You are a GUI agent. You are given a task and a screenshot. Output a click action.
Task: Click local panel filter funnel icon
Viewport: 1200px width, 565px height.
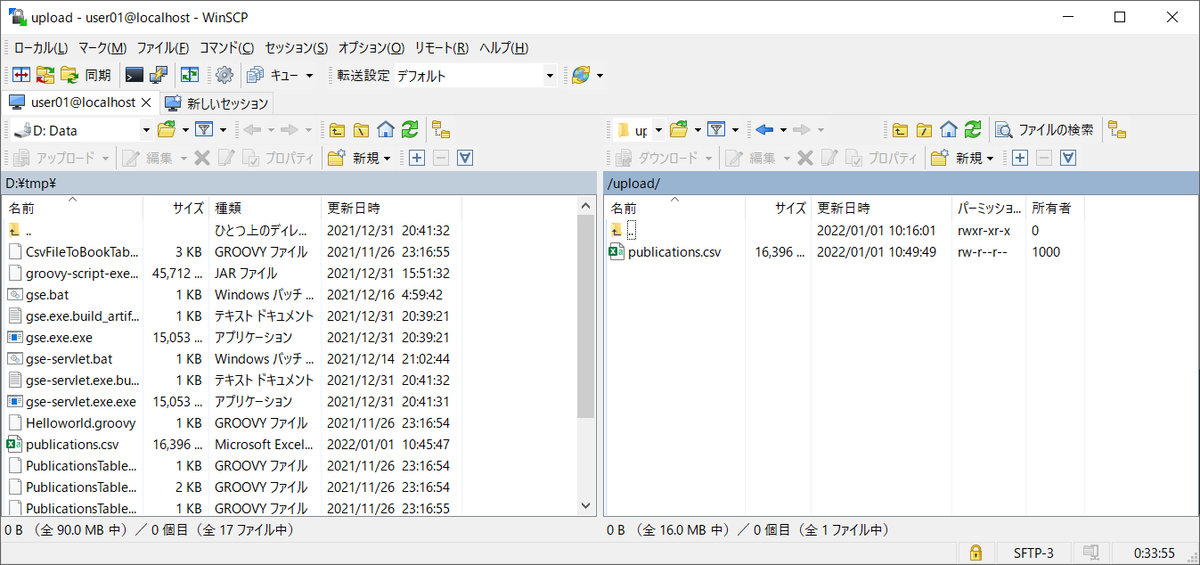(x=204, y=129)
